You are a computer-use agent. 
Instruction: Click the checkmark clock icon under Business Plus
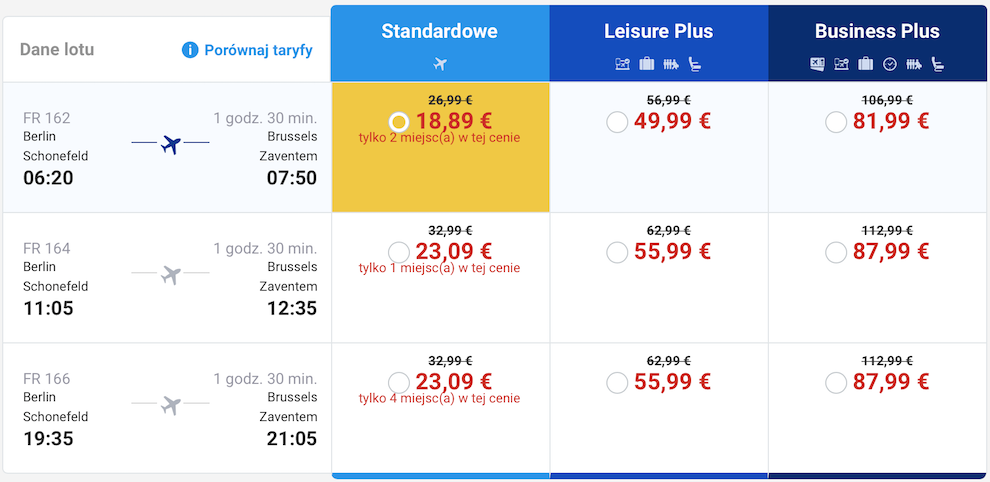[x=890, y=64]
